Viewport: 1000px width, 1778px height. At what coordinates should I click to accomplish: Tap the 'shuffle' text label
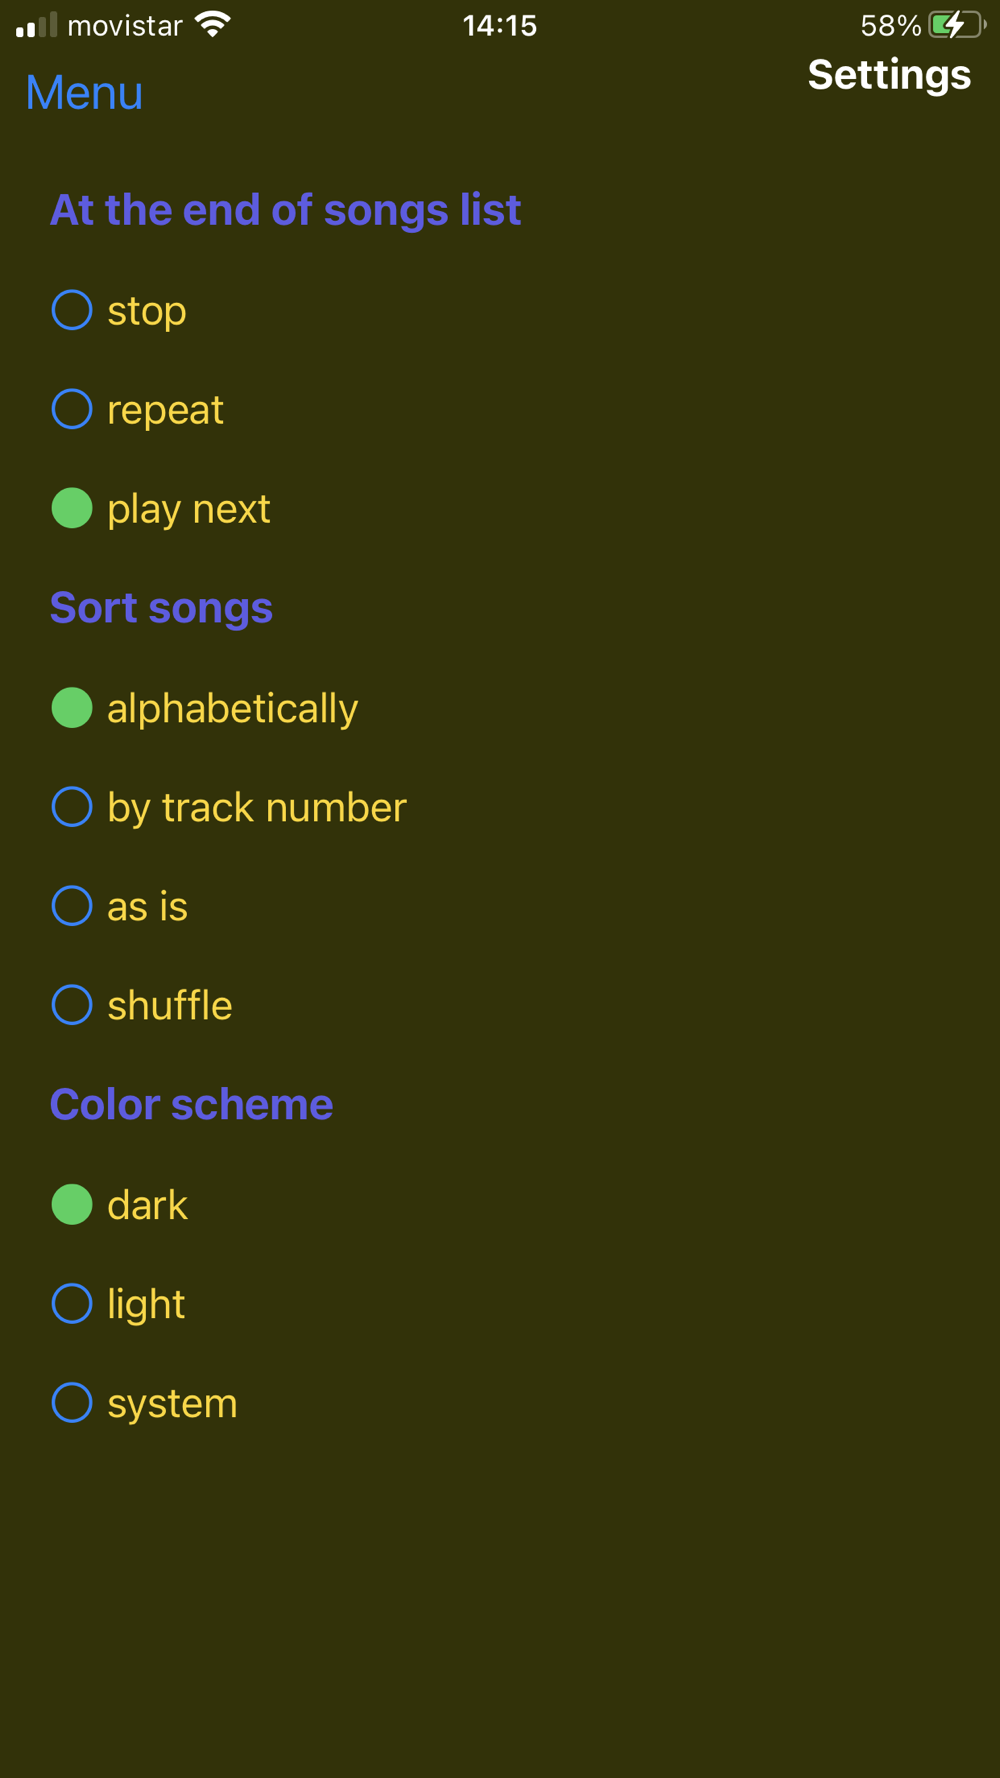[x=170, y=1006]
